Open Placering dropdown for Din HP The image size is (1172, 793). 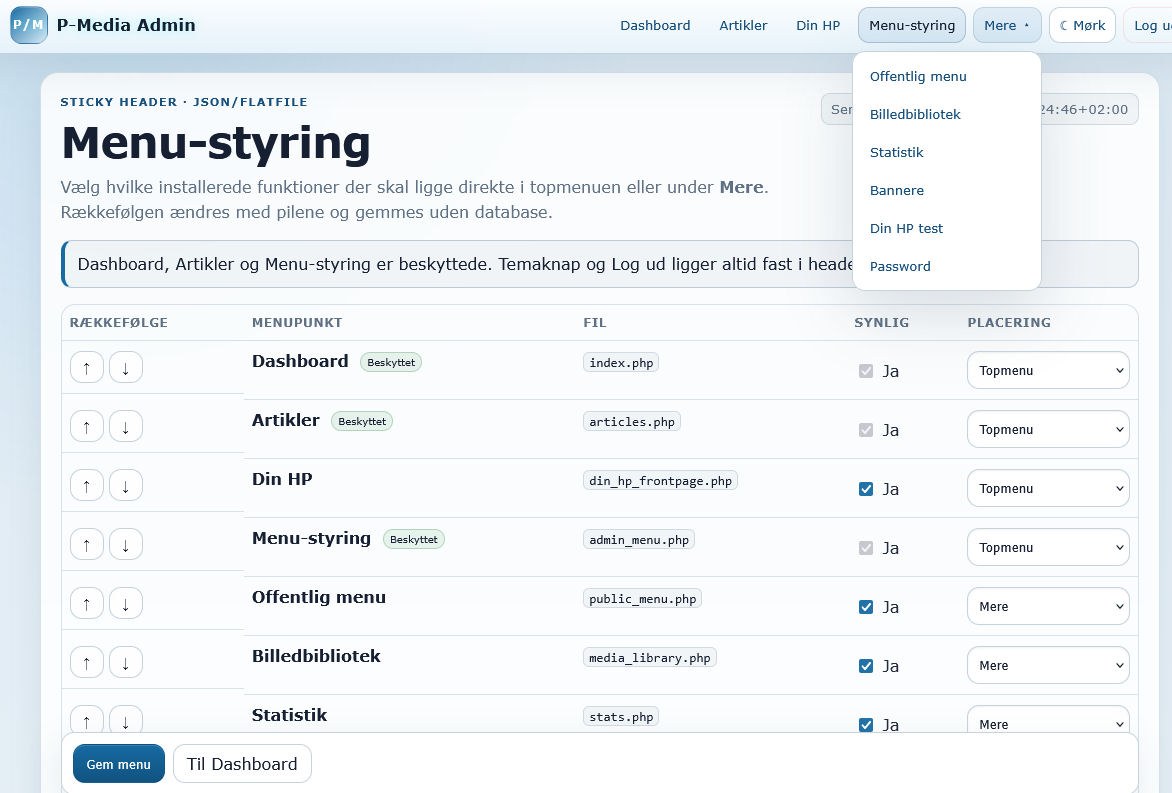1048,488
